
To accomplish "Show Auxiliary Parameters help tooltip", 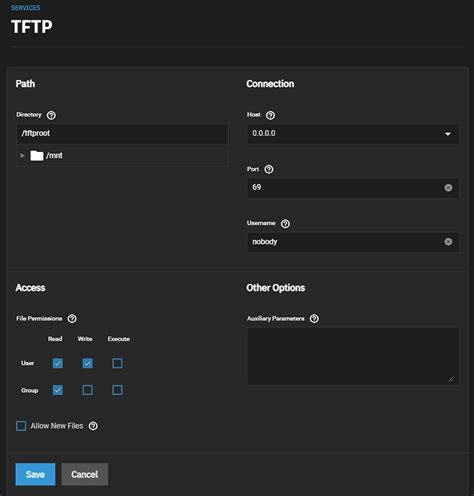I will point(314,319).
